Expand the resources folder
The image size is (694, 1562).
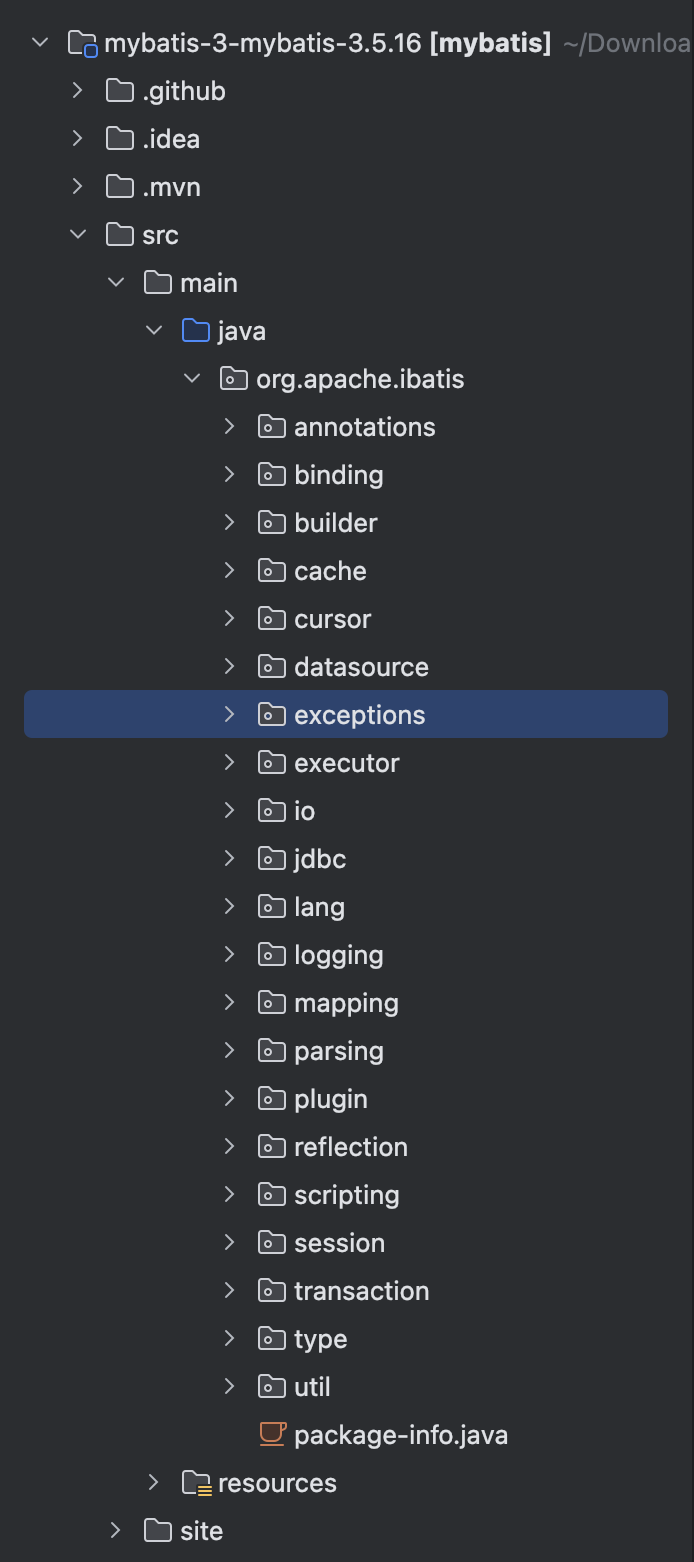pyautogui.click(x=153, y=1483)
